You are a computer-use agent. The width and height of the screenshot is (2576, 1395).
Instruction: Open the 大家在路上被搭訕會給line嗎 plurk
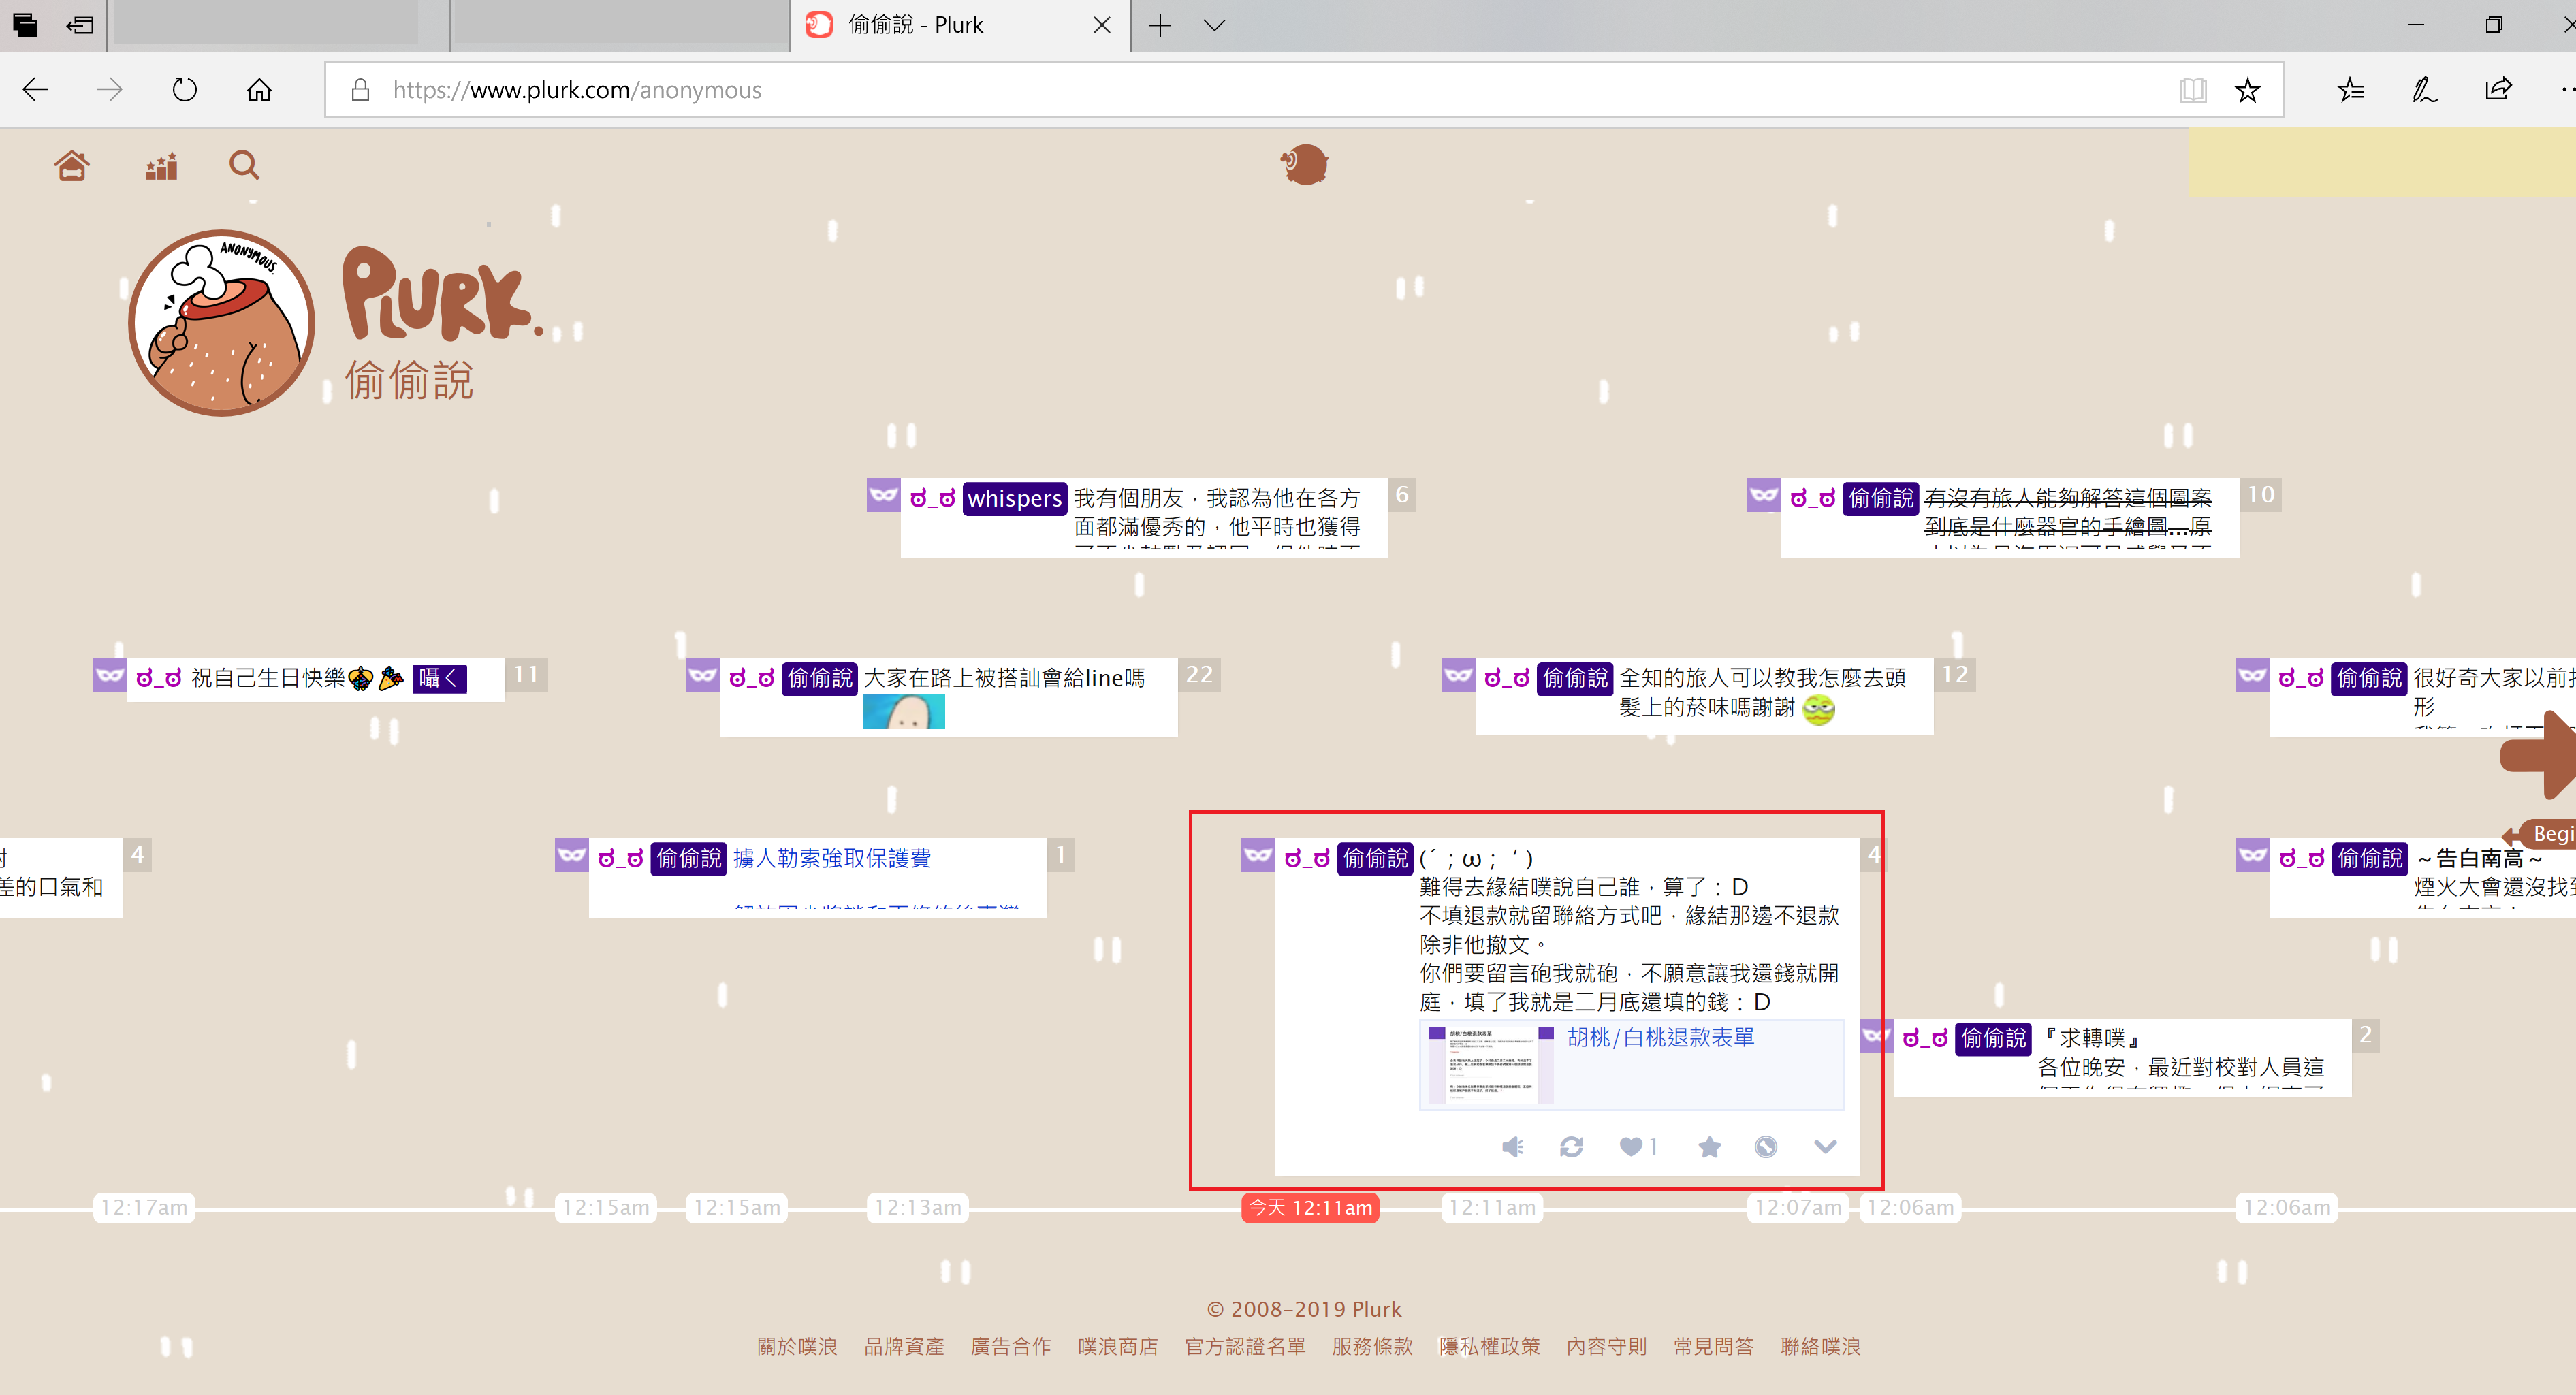click(1004, 678)
